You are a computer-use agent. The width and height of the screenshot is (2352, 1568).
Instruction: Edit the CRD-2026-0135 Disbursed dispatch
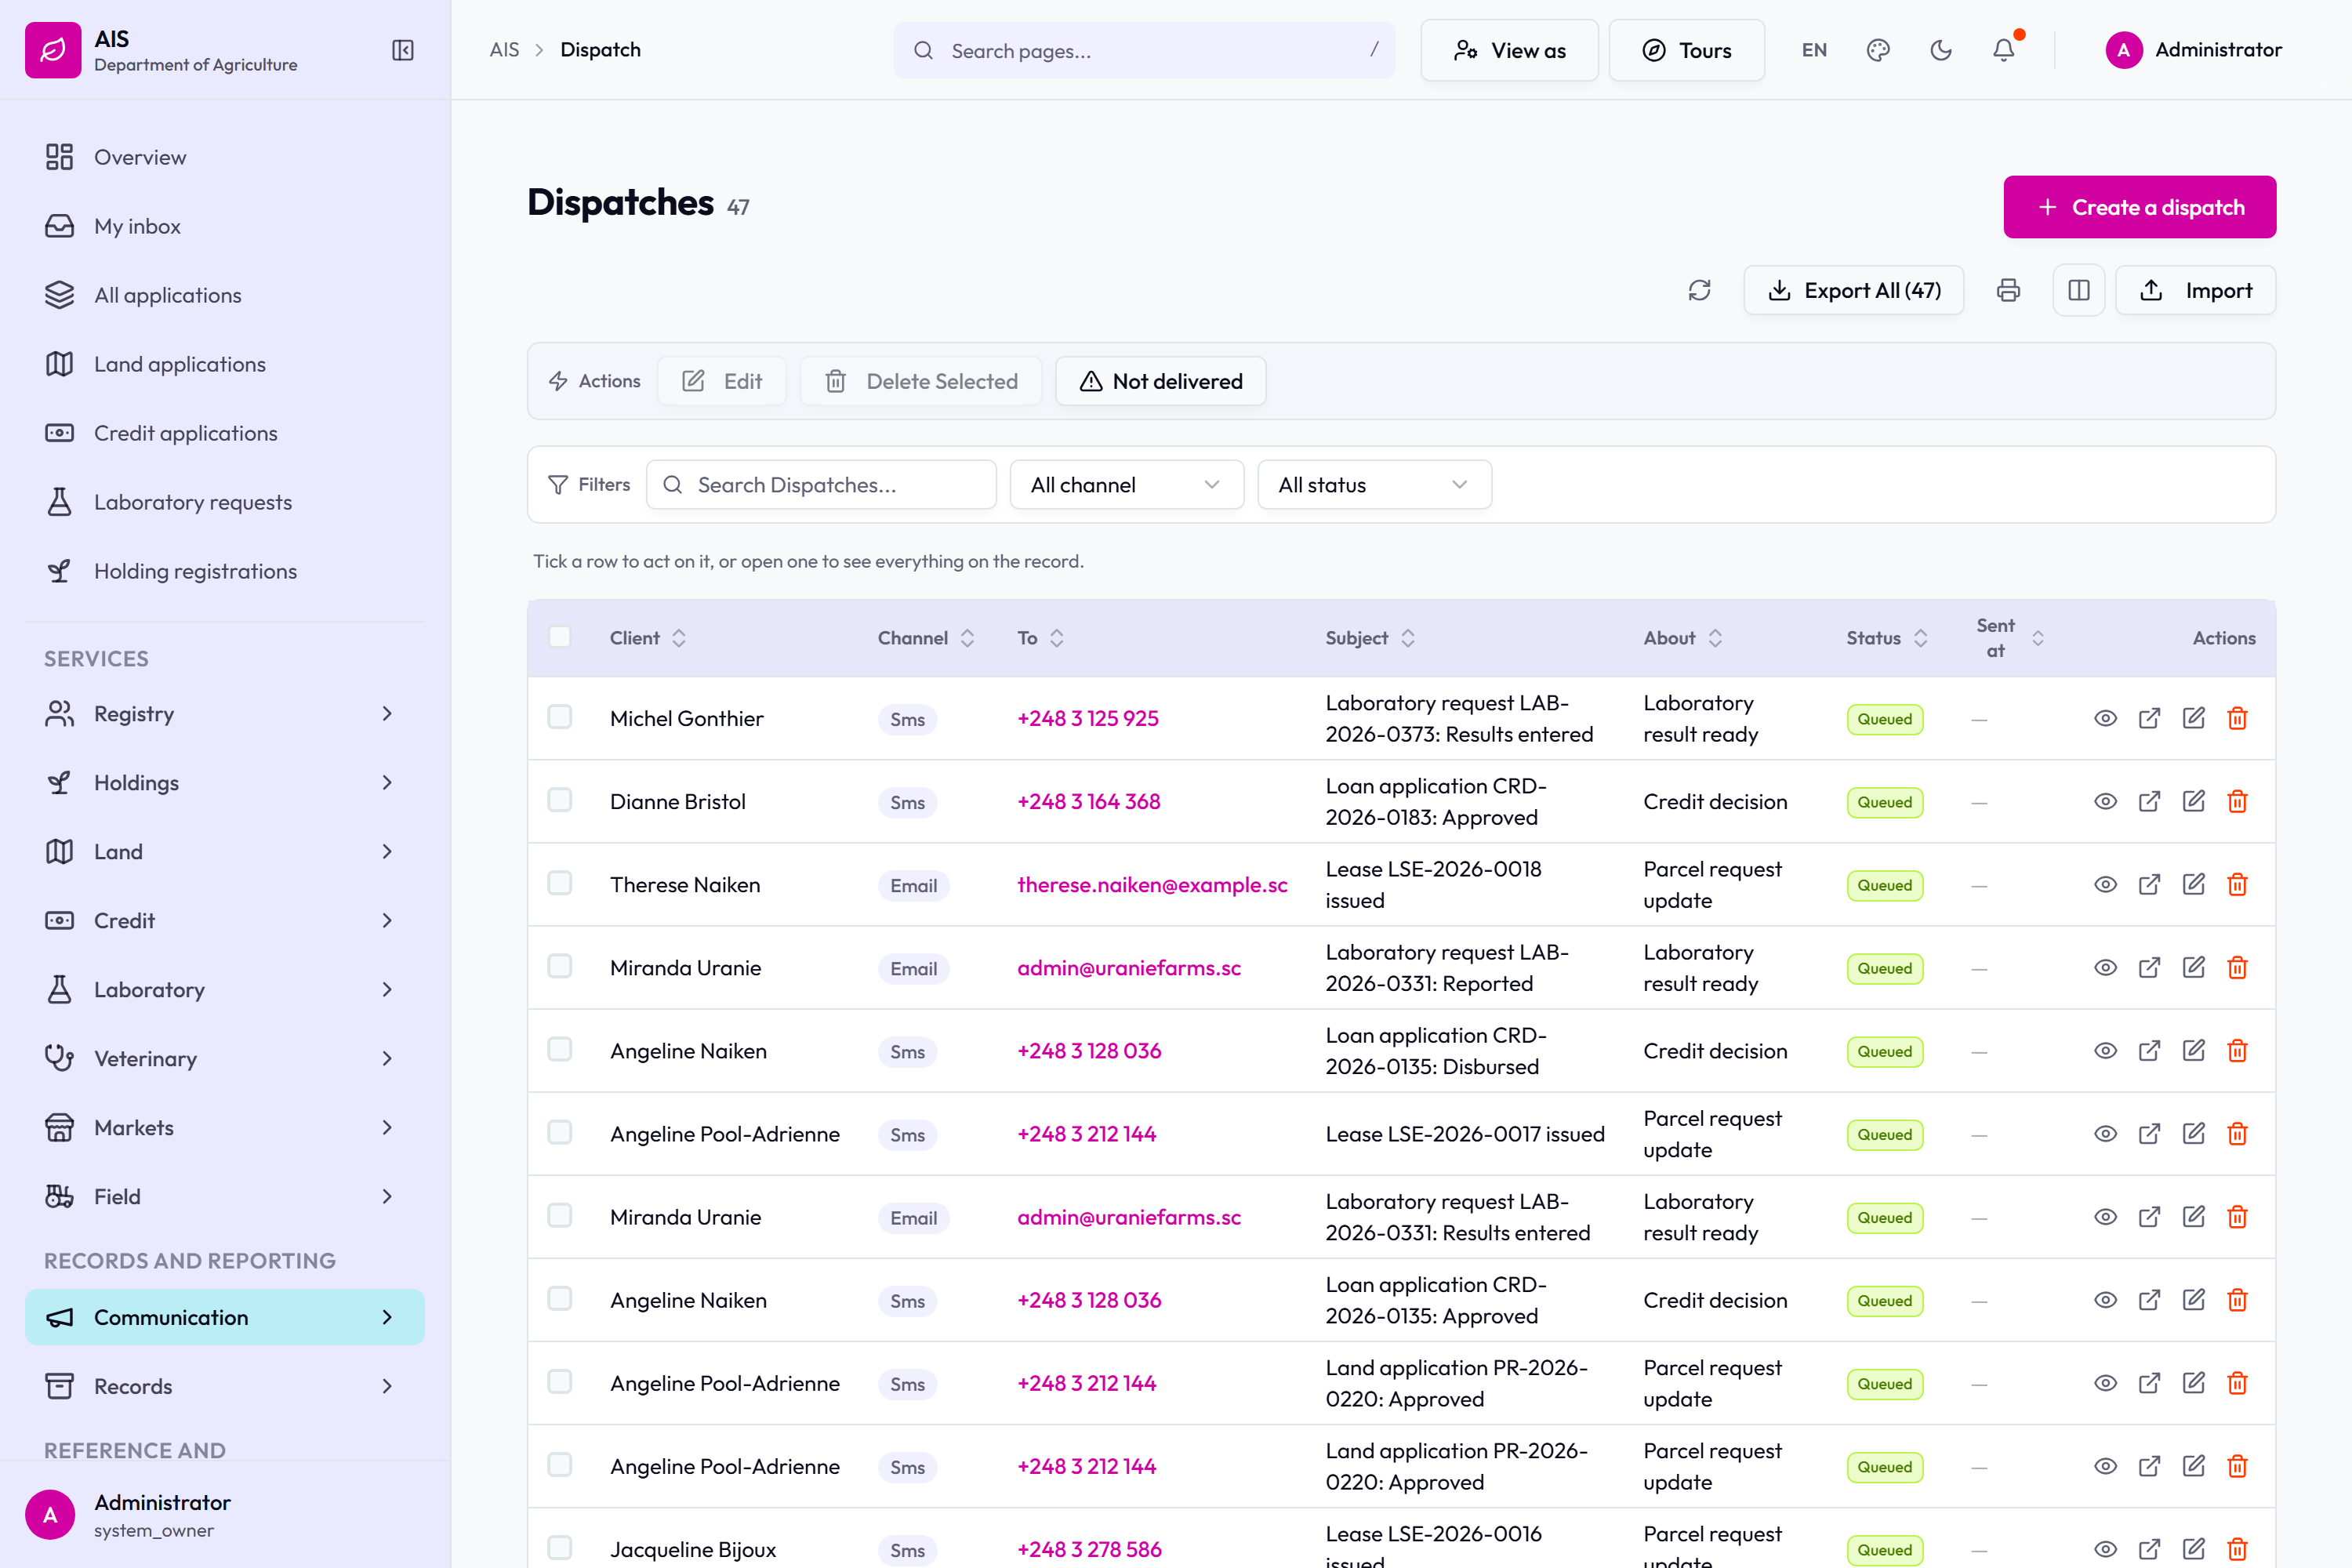(2194, 1050)
